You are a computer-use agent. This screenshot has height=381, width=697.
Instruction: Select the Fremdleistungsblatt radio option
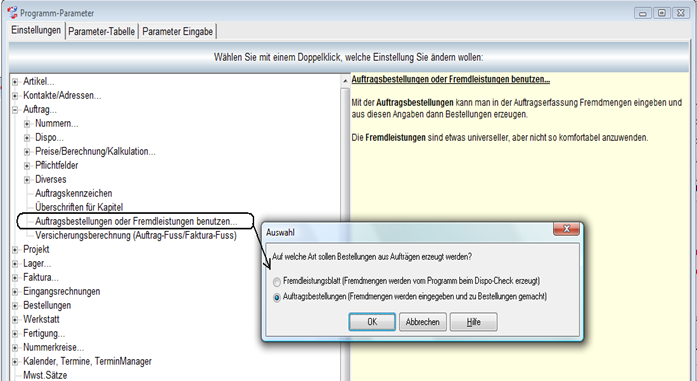[277, 282]
